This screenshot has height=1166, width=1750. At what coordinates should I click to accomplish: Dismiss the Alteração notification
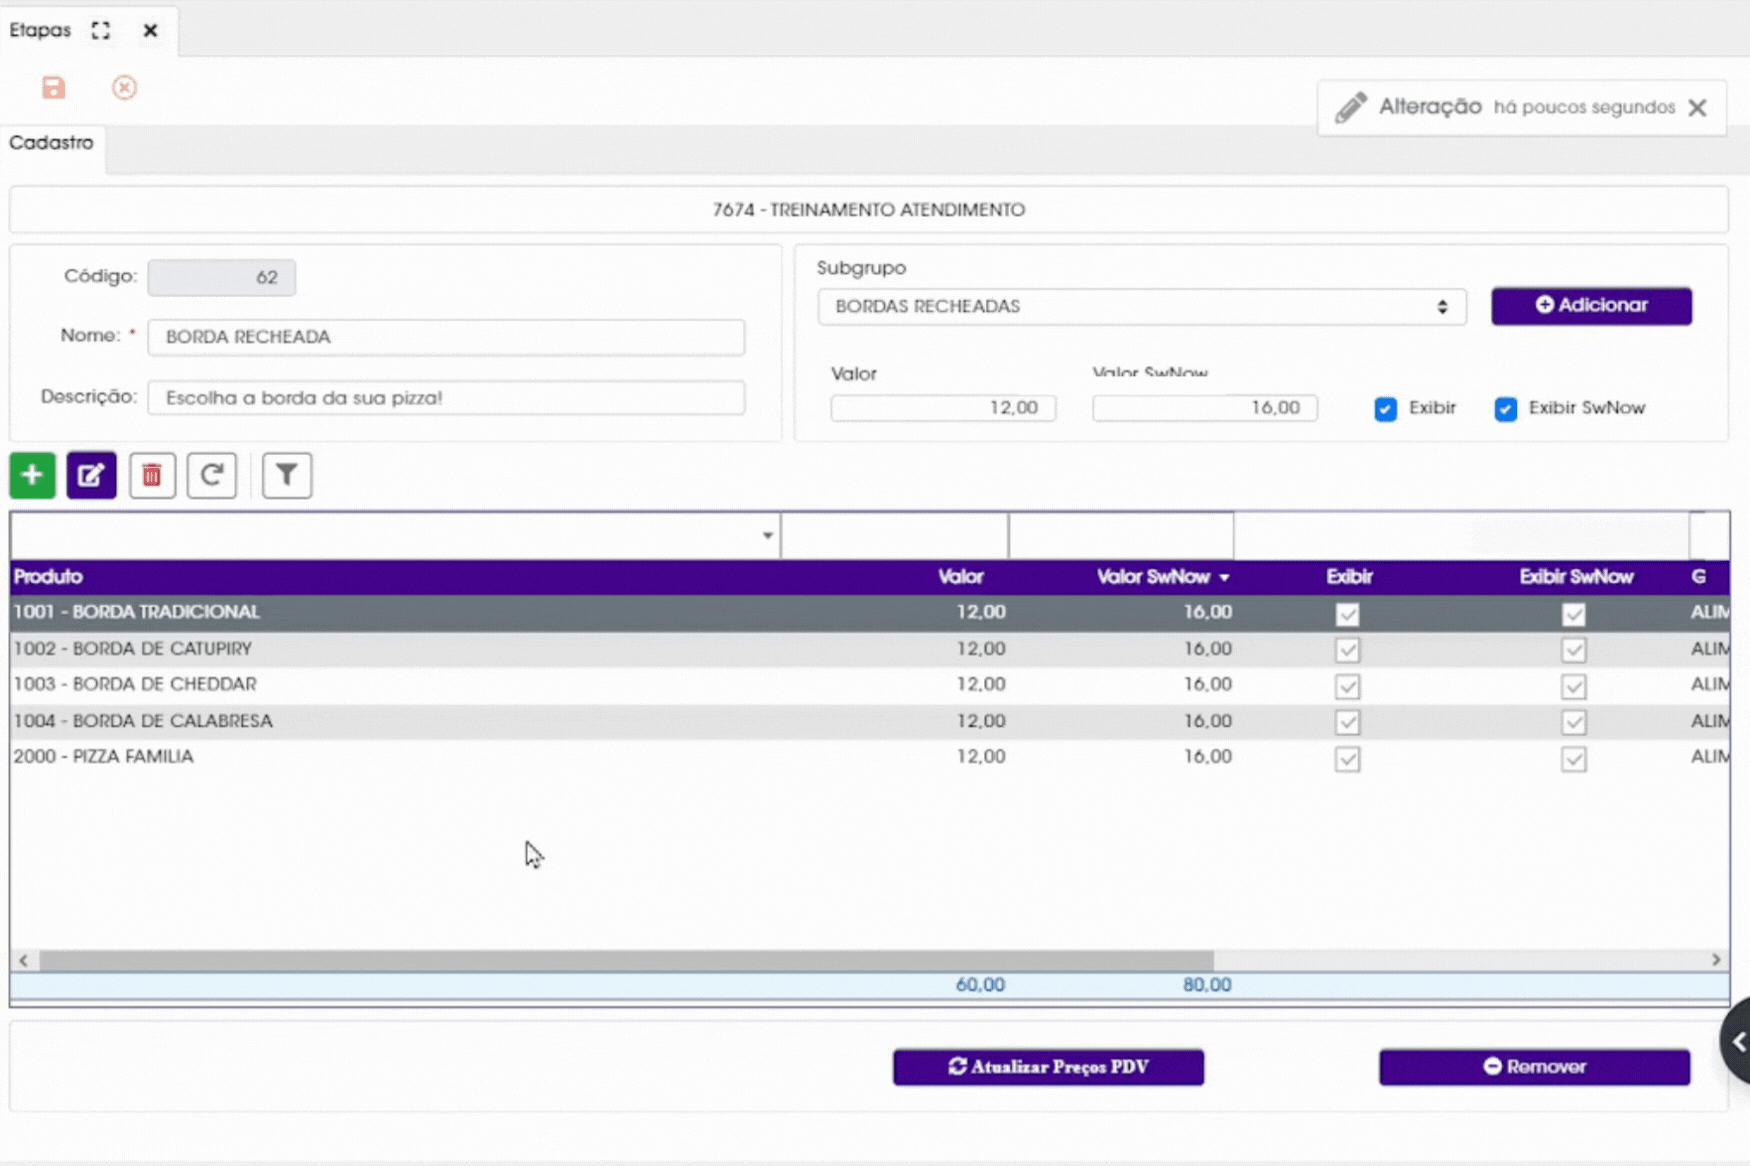coord(1697,107)
